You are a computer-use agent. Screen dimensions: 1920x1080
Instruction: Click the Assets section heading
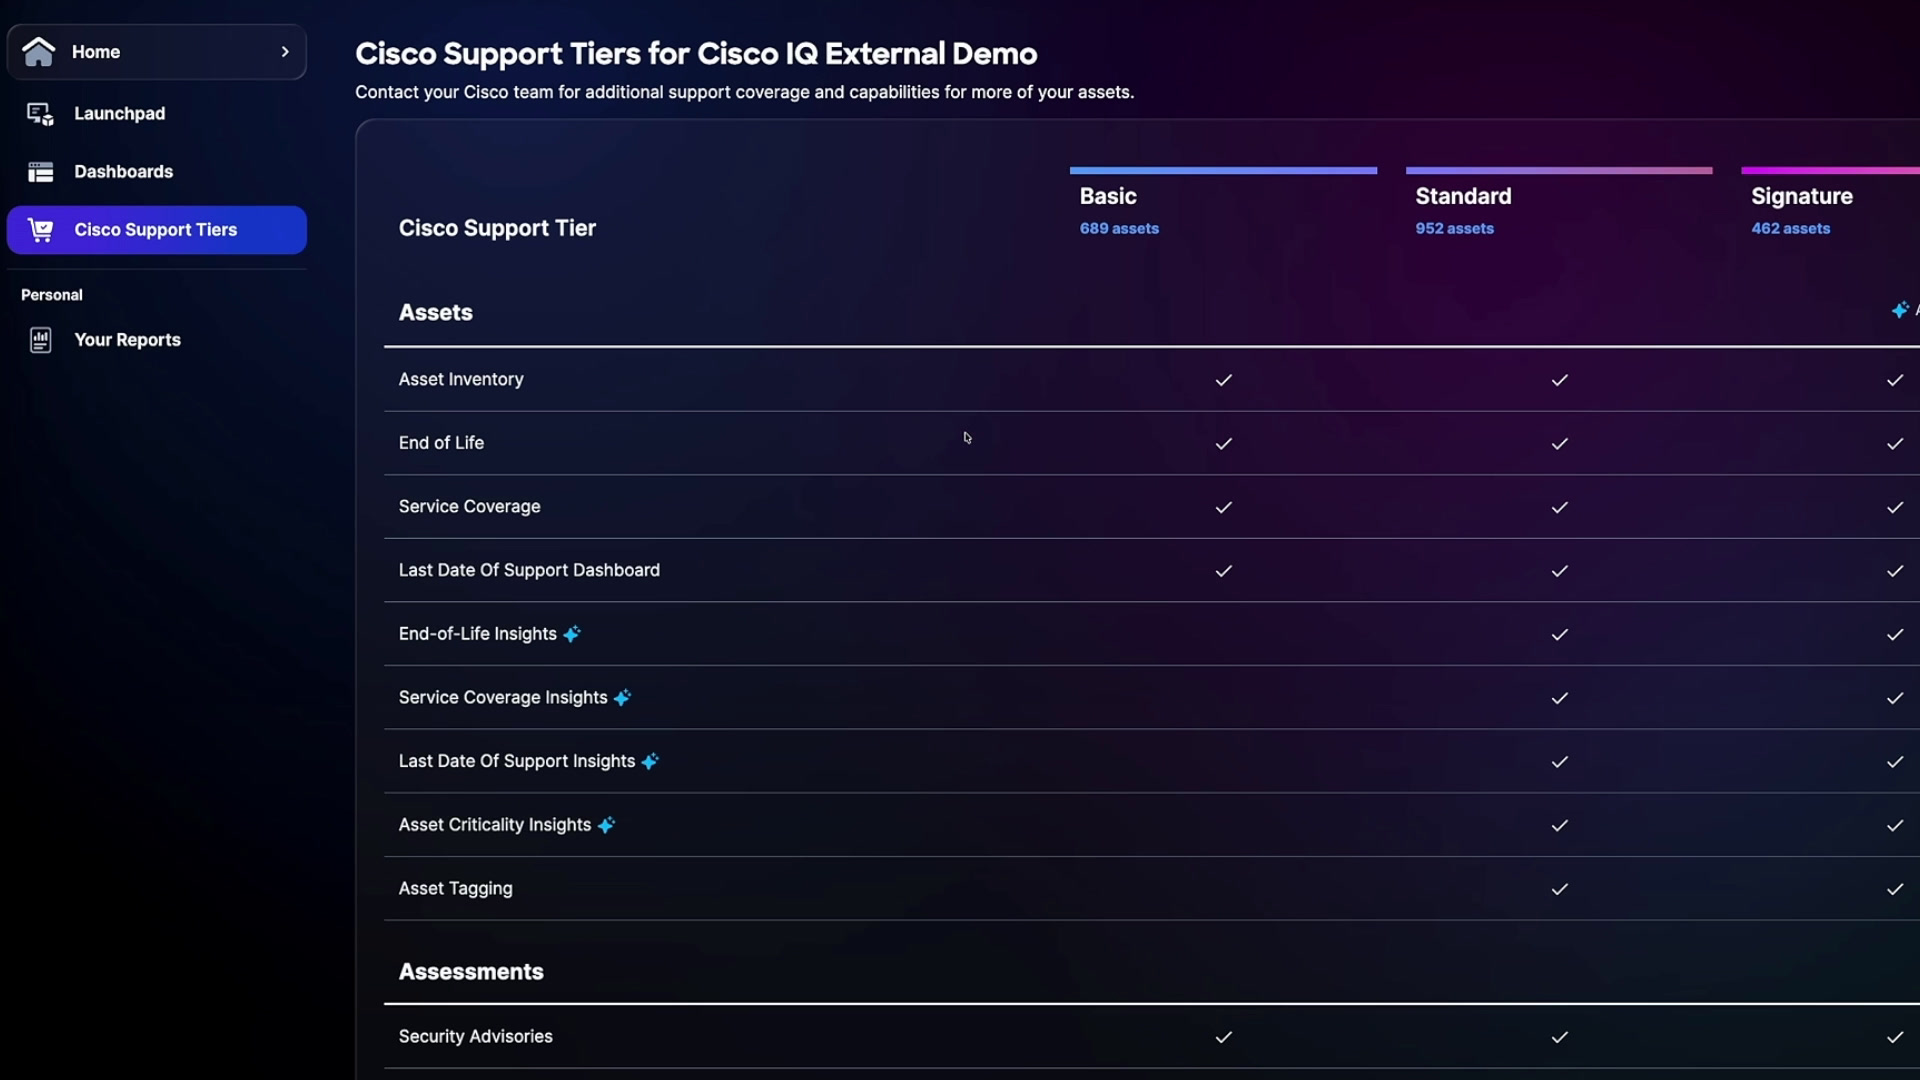(x=435, y=312)
